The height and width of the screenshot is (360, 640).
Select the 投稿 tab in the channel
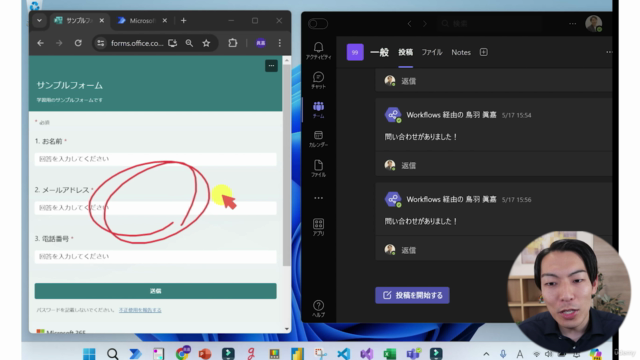pyautogui.click(x=406, y=52)
